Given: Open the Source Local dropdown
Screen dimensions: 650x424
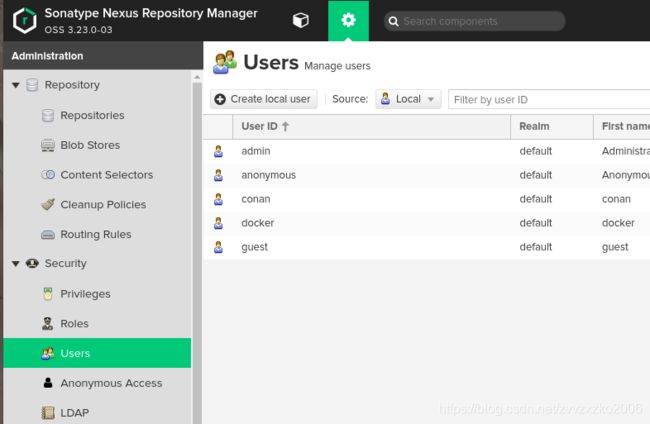Looking at the screenshot, I should (408, 99).
